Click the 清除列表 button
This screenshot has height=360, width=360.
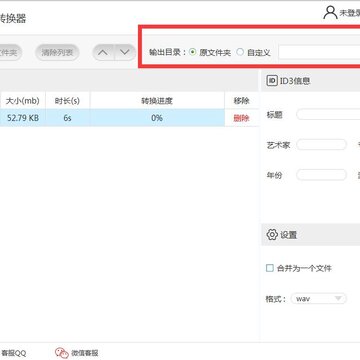(57, 52)
